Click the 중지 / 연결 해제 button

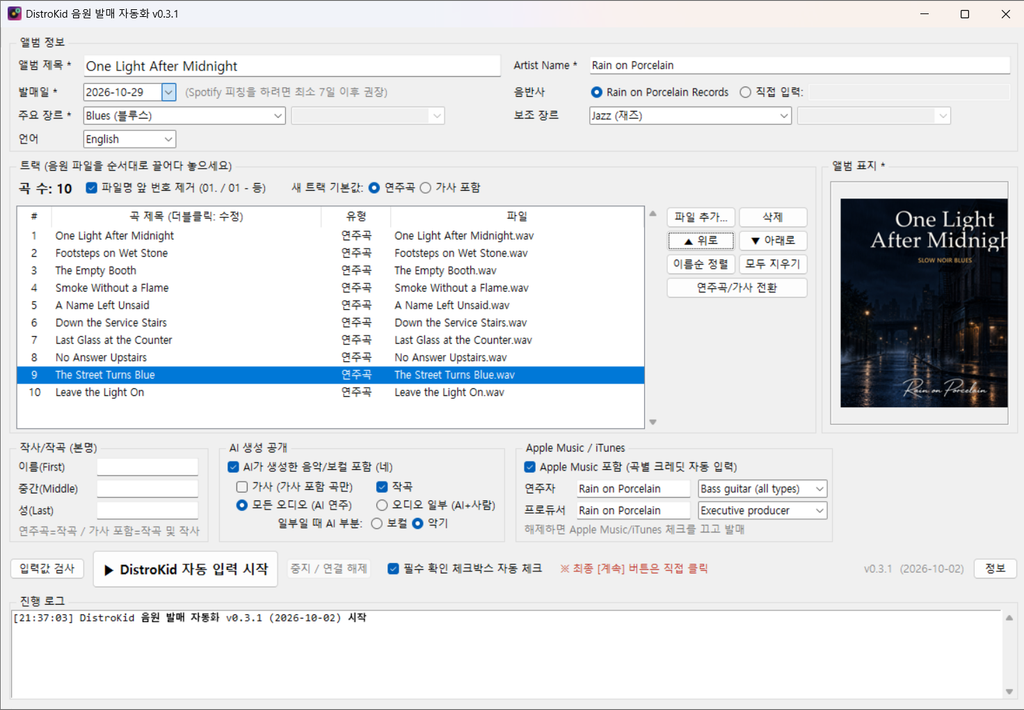pos(329,569)
